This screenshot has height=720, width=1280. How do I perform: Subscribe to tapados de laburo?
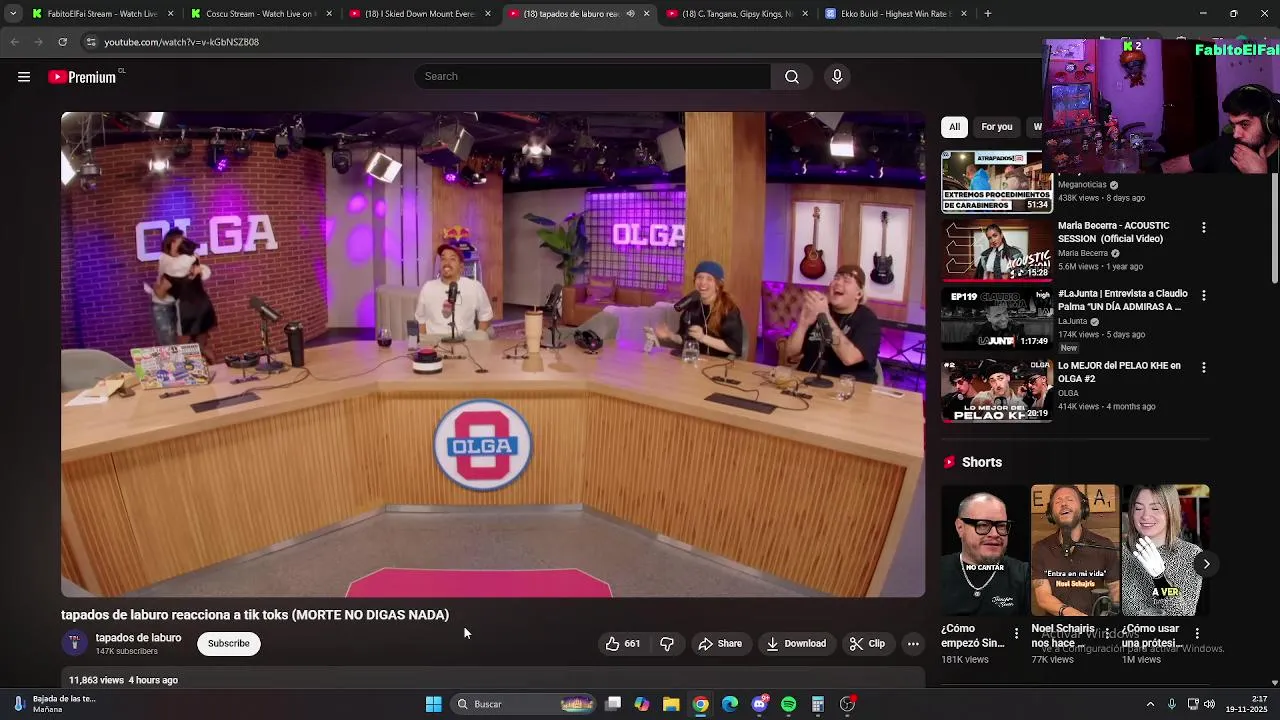point(229,643)
